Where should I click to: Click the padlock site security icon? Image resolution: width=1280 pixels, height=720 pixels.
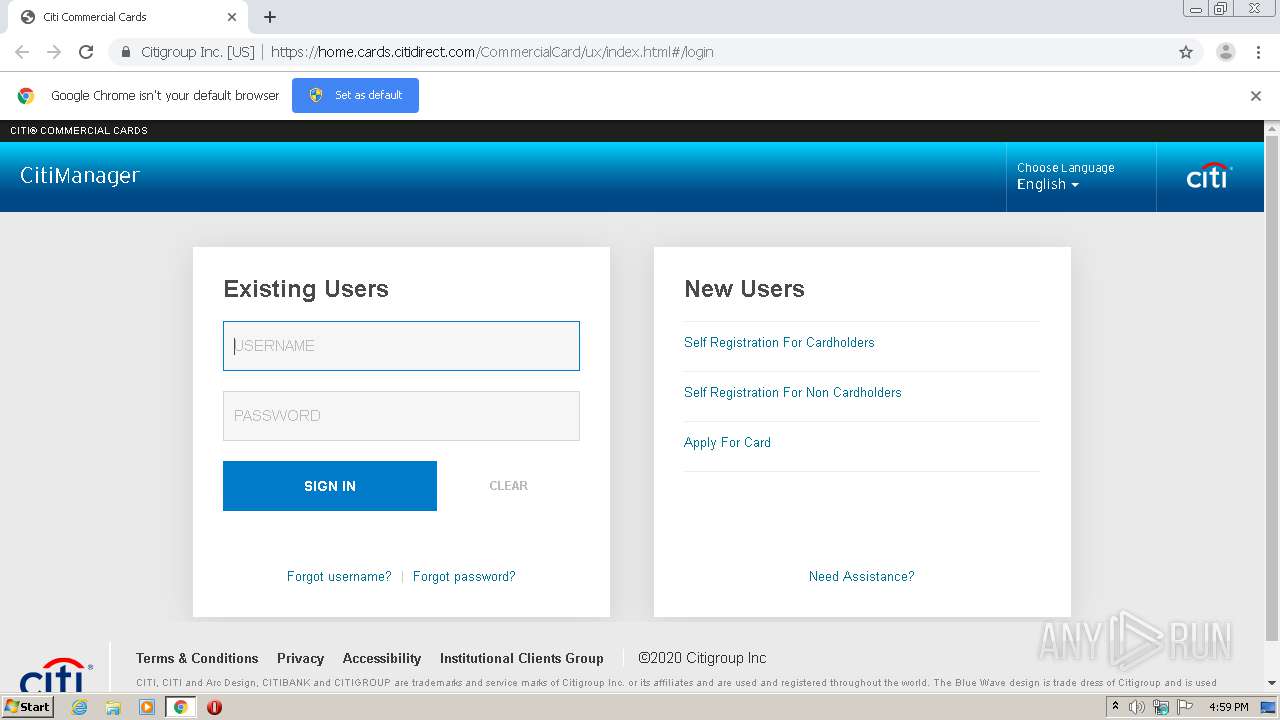pyautogui.click(x=126, y=52)
